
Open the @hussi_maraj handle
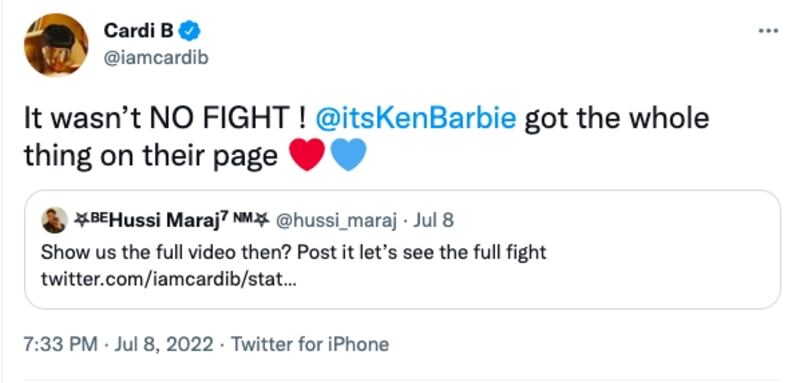tap(336, 221)
